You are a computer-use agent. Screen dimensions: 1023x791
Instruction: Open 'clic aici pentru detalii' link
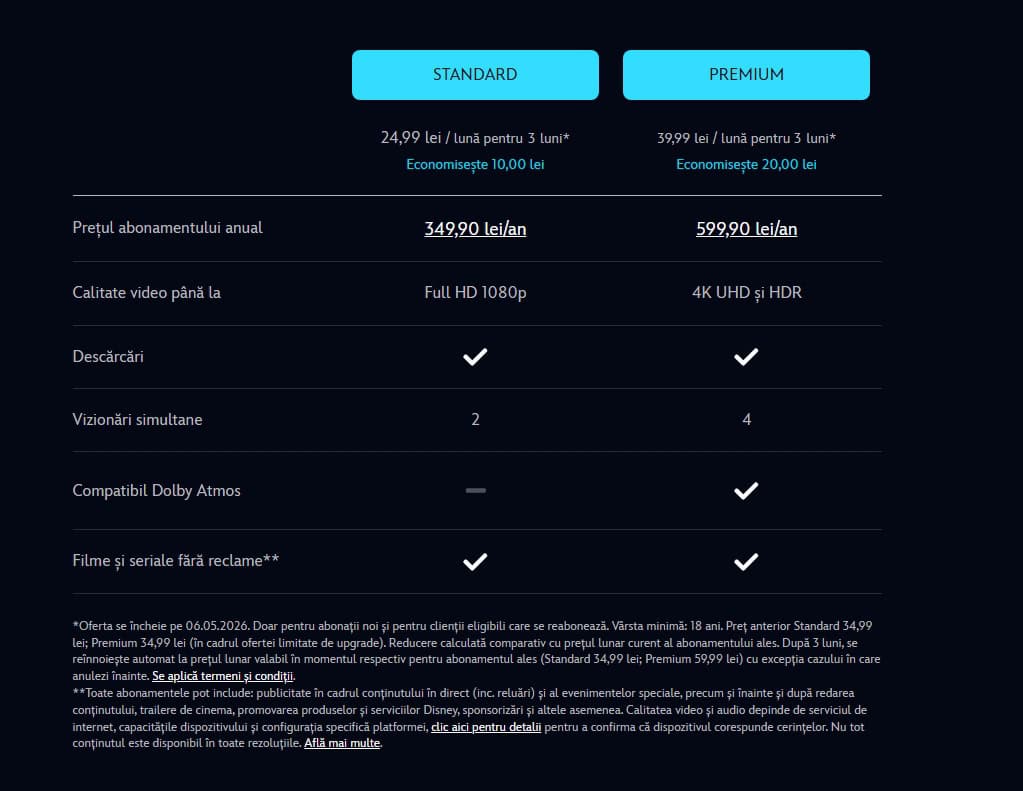(x=486, y=726)
